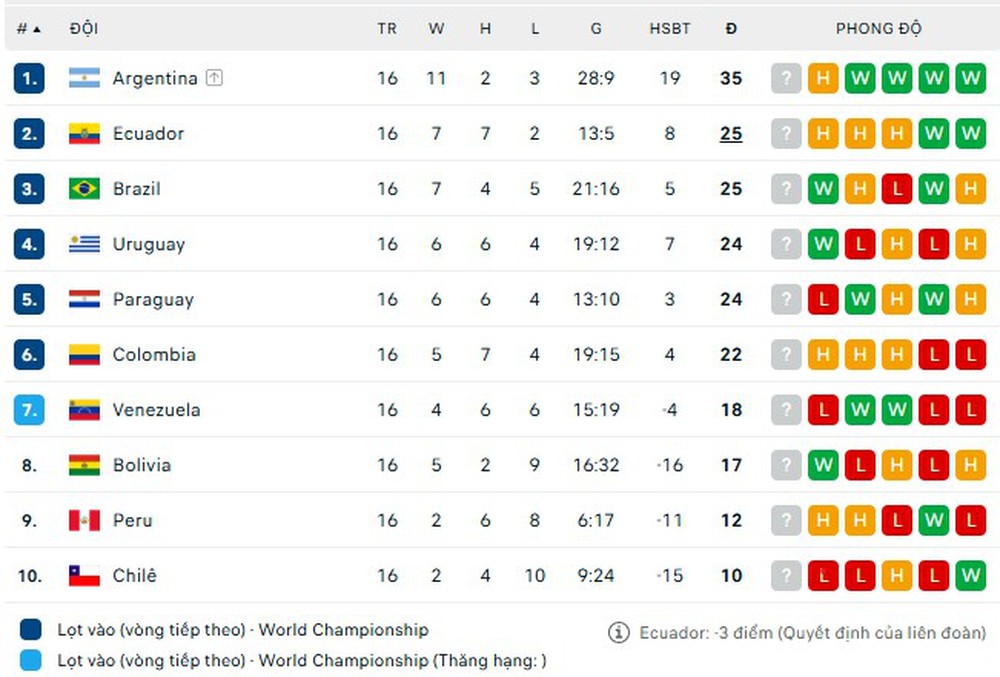Sort standings by HSBT goal difference header

point(669,29)
